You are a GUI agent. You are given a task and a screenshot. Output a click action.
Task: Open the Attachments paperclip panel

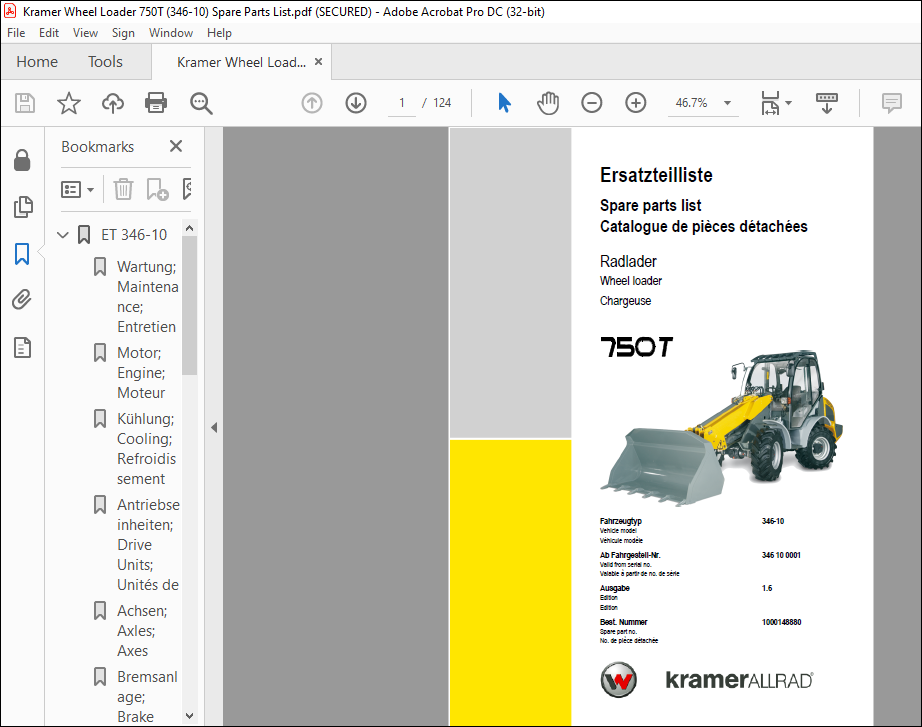click(22, 300)
